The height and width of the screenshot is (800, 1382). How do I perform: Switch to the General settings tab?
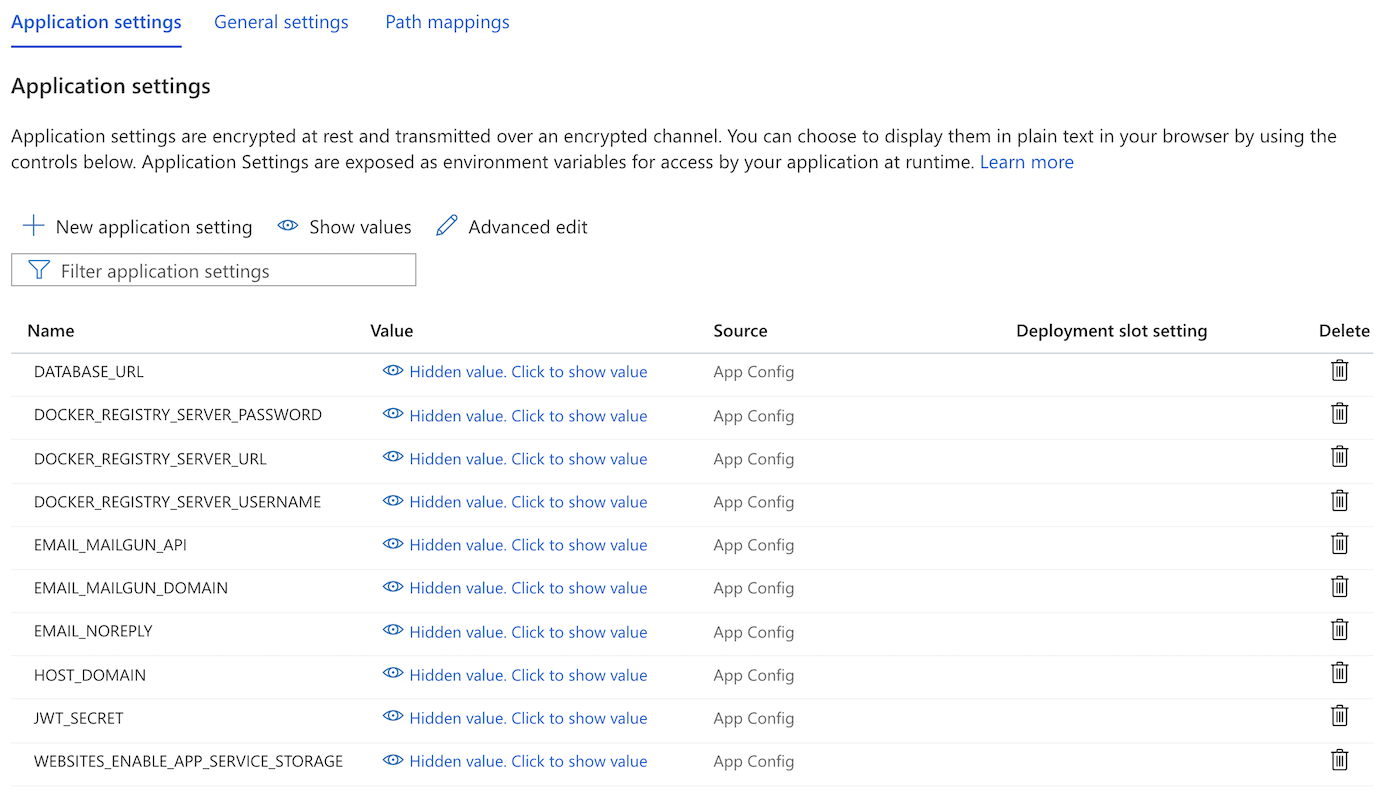pyautogui.click(x=281, y=22)
